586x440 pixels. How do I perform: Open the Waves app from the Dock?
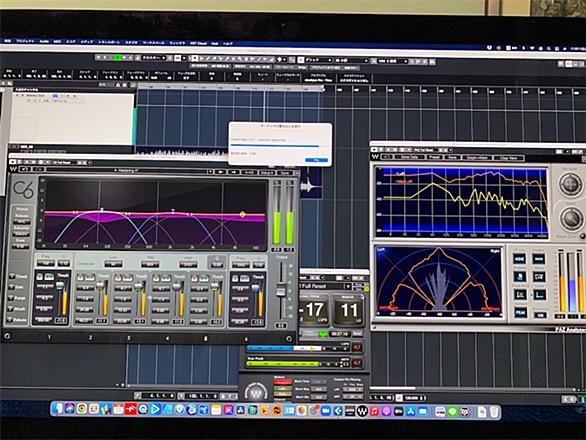point(362,412)
